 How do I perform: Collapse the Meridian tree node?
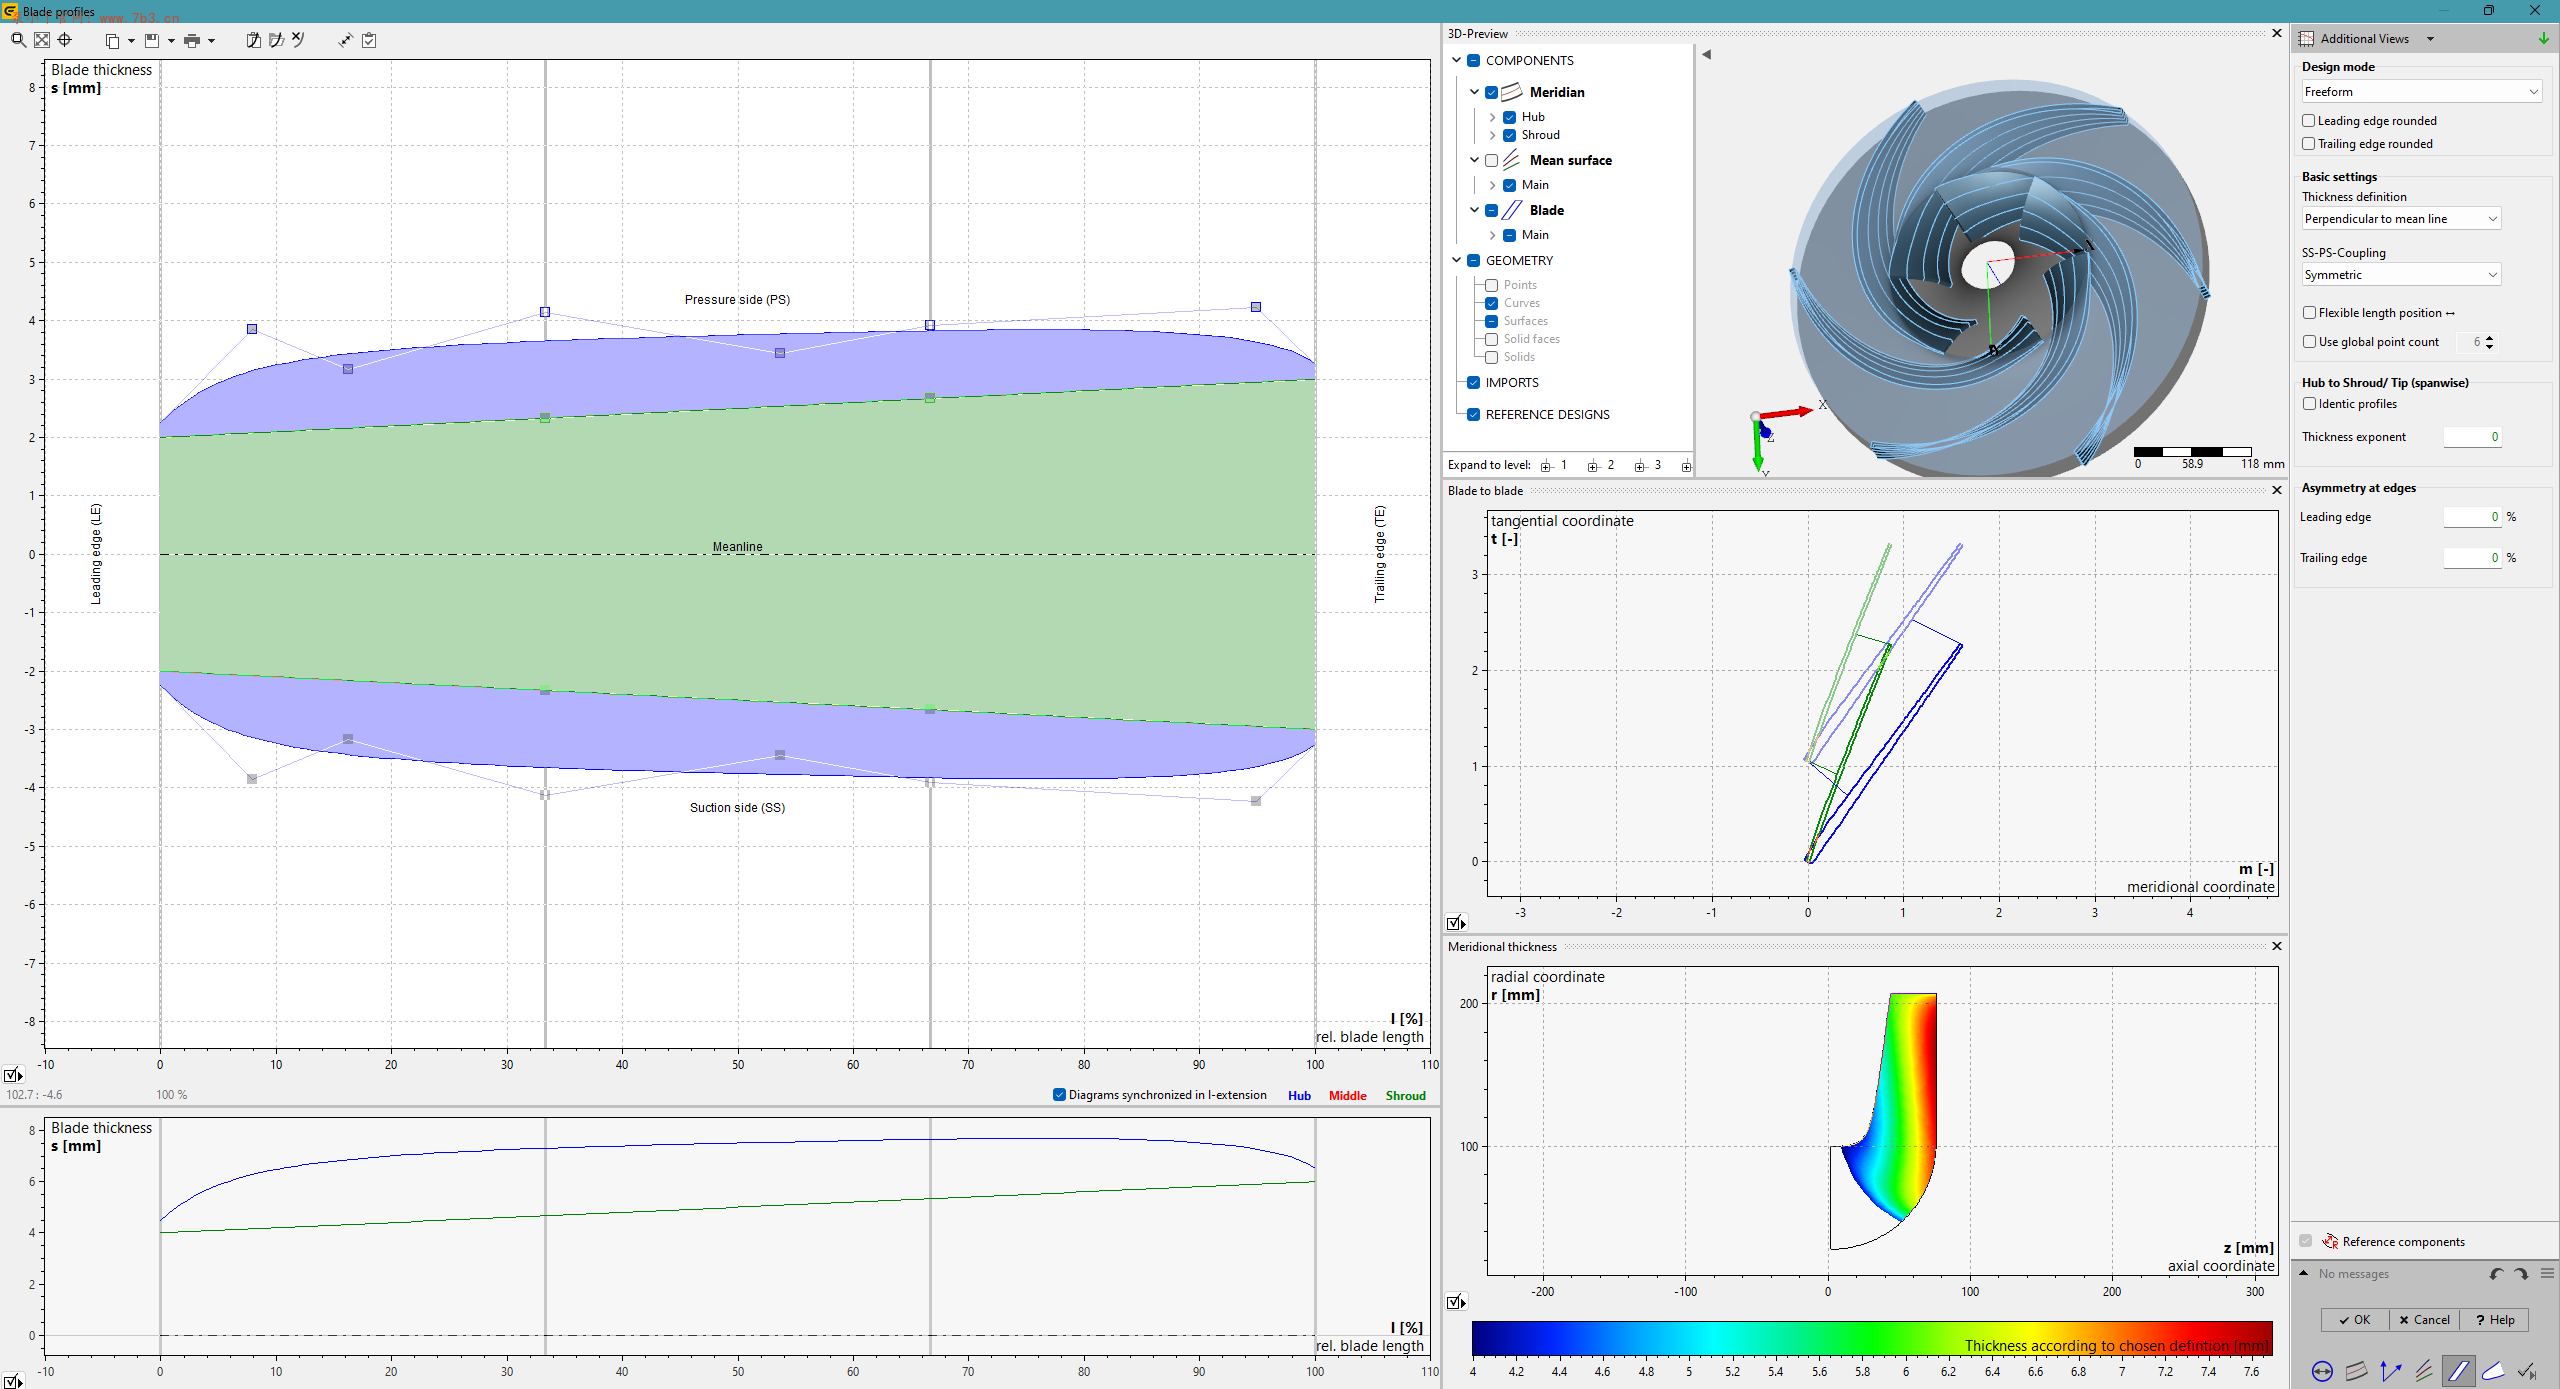click(1474, 92)
